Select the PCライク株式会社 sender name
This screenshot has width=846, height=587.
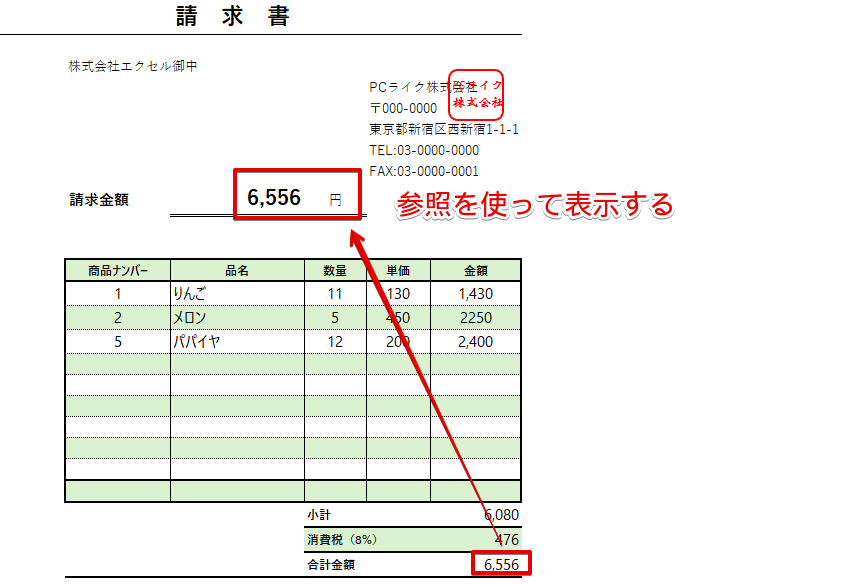tap(423, 87)
